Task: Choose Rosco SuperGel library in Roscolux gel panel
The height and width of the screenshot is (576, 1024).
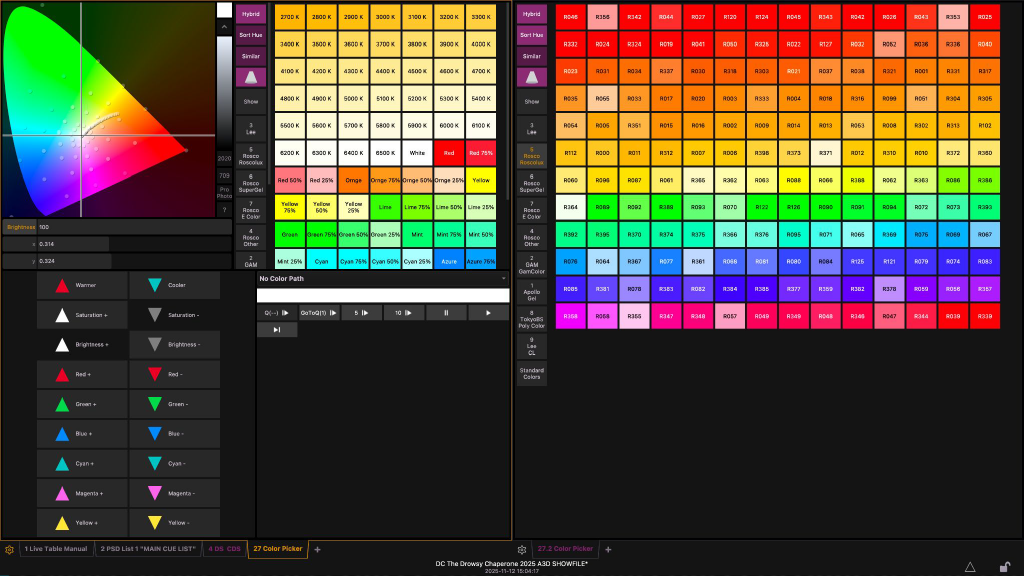Action: (532, 184)
